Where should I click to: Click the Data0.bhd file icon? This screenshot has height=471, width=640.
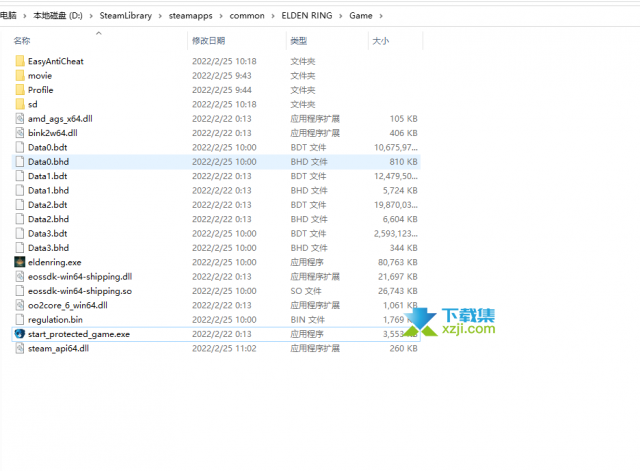pos(20,162)
